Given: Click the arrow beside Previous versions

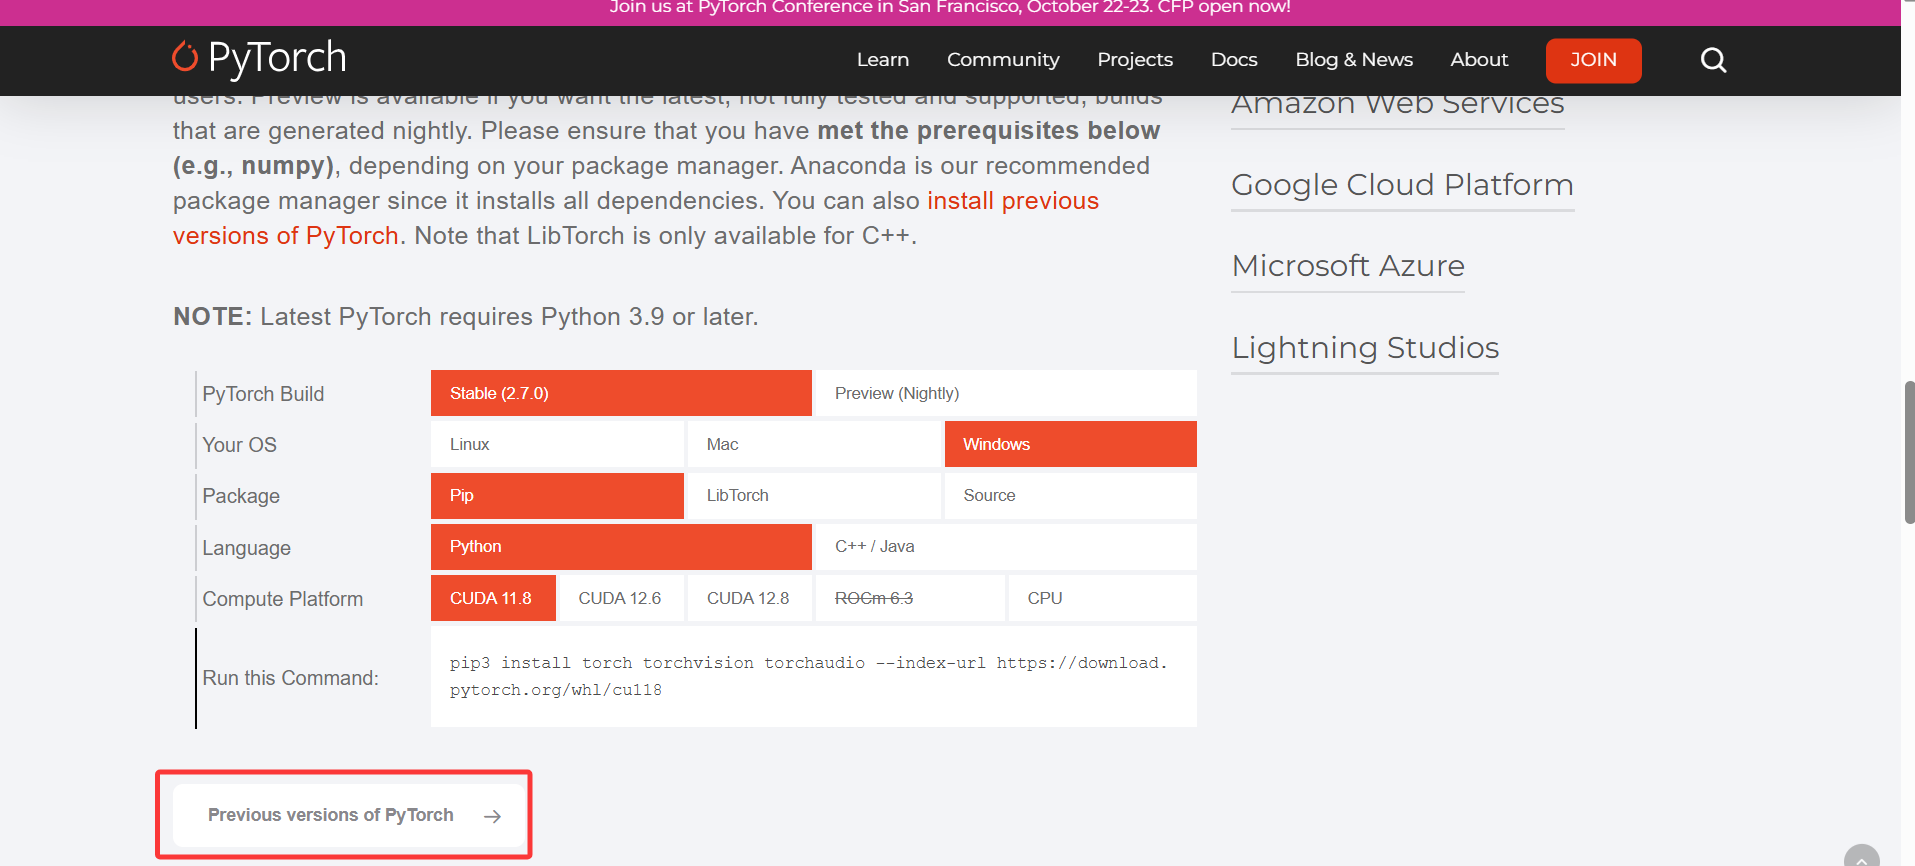Looking at the screenshot, I should [492, 816].
